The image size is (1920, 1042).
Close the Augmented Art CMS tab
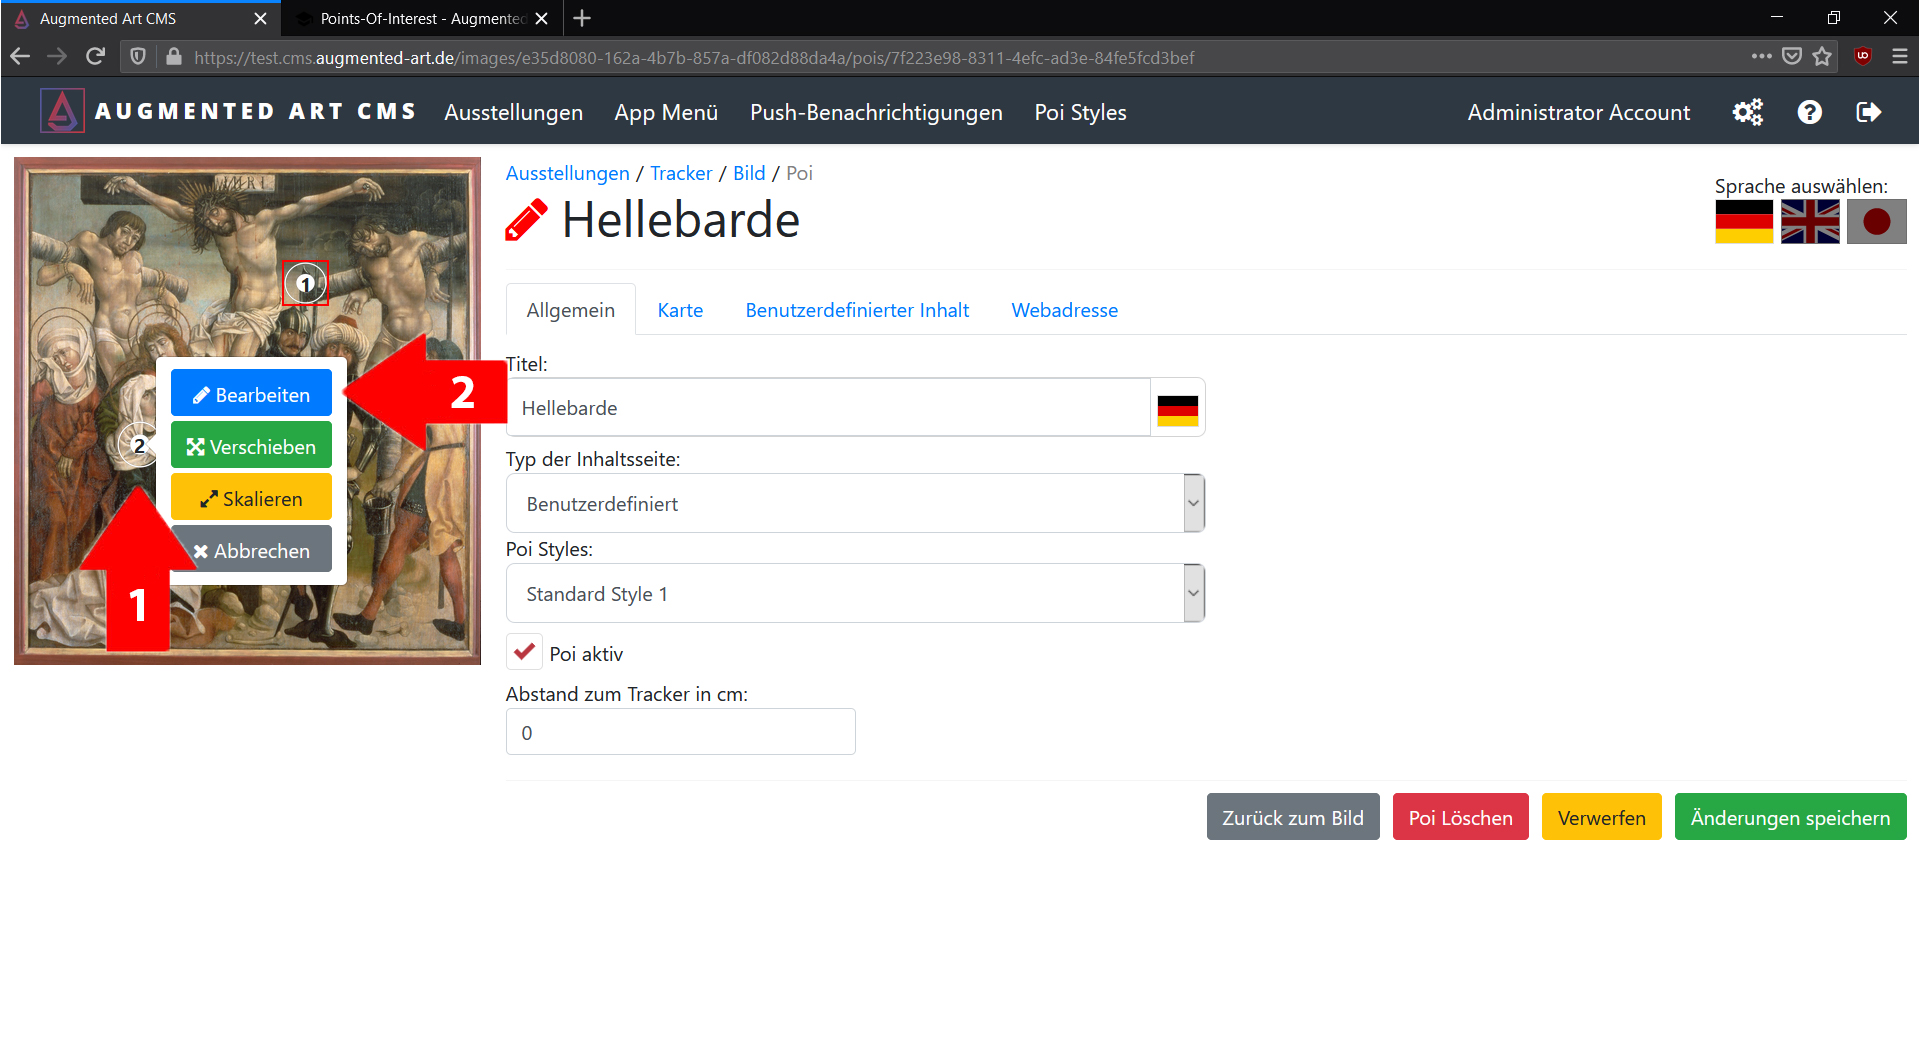tap(260, 18)
